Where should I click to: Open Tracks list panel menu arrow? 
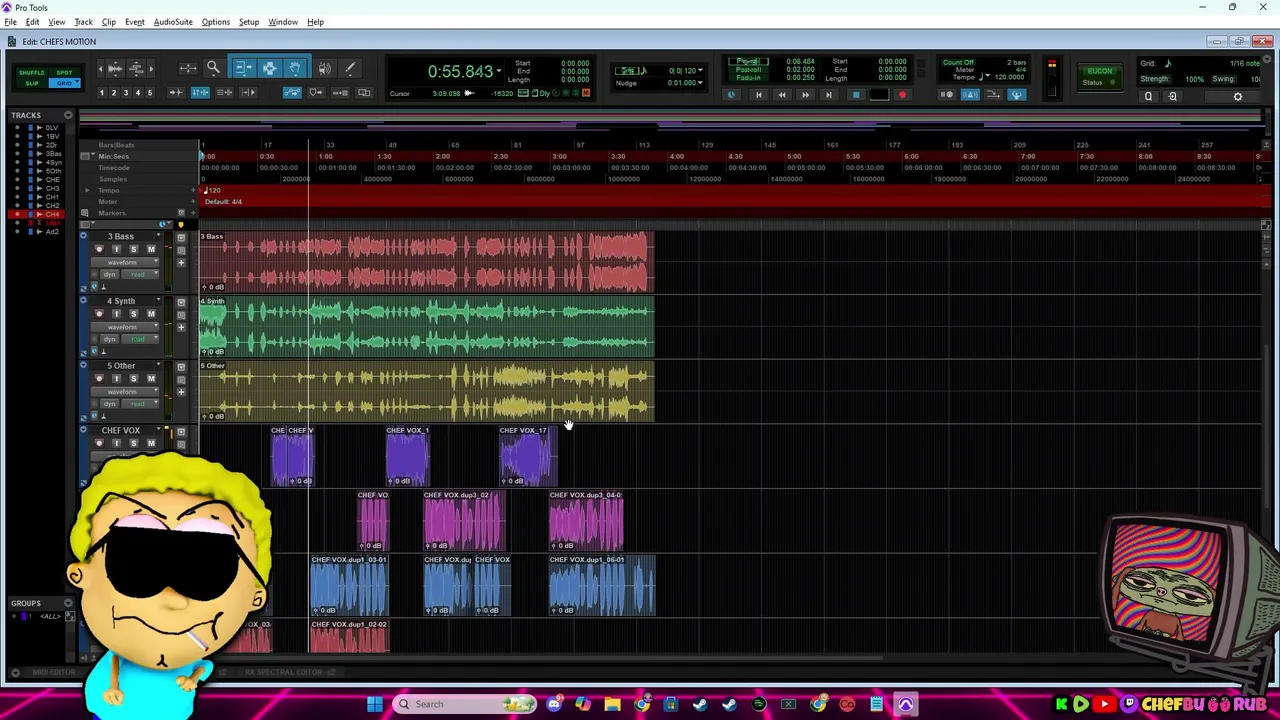point(68,115)
